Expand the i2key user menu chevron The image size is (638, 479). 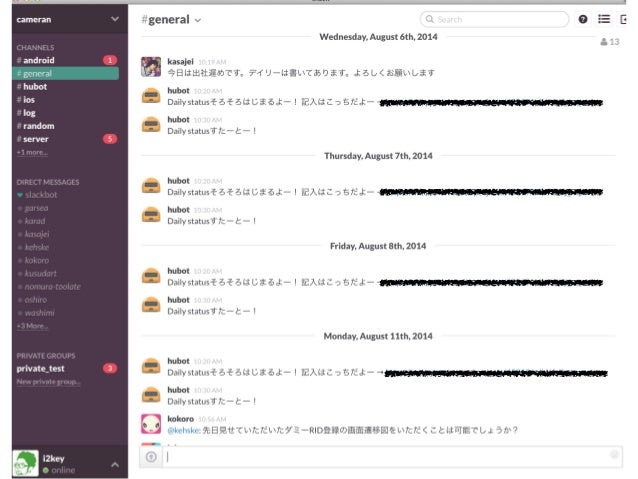coord(115,464)
